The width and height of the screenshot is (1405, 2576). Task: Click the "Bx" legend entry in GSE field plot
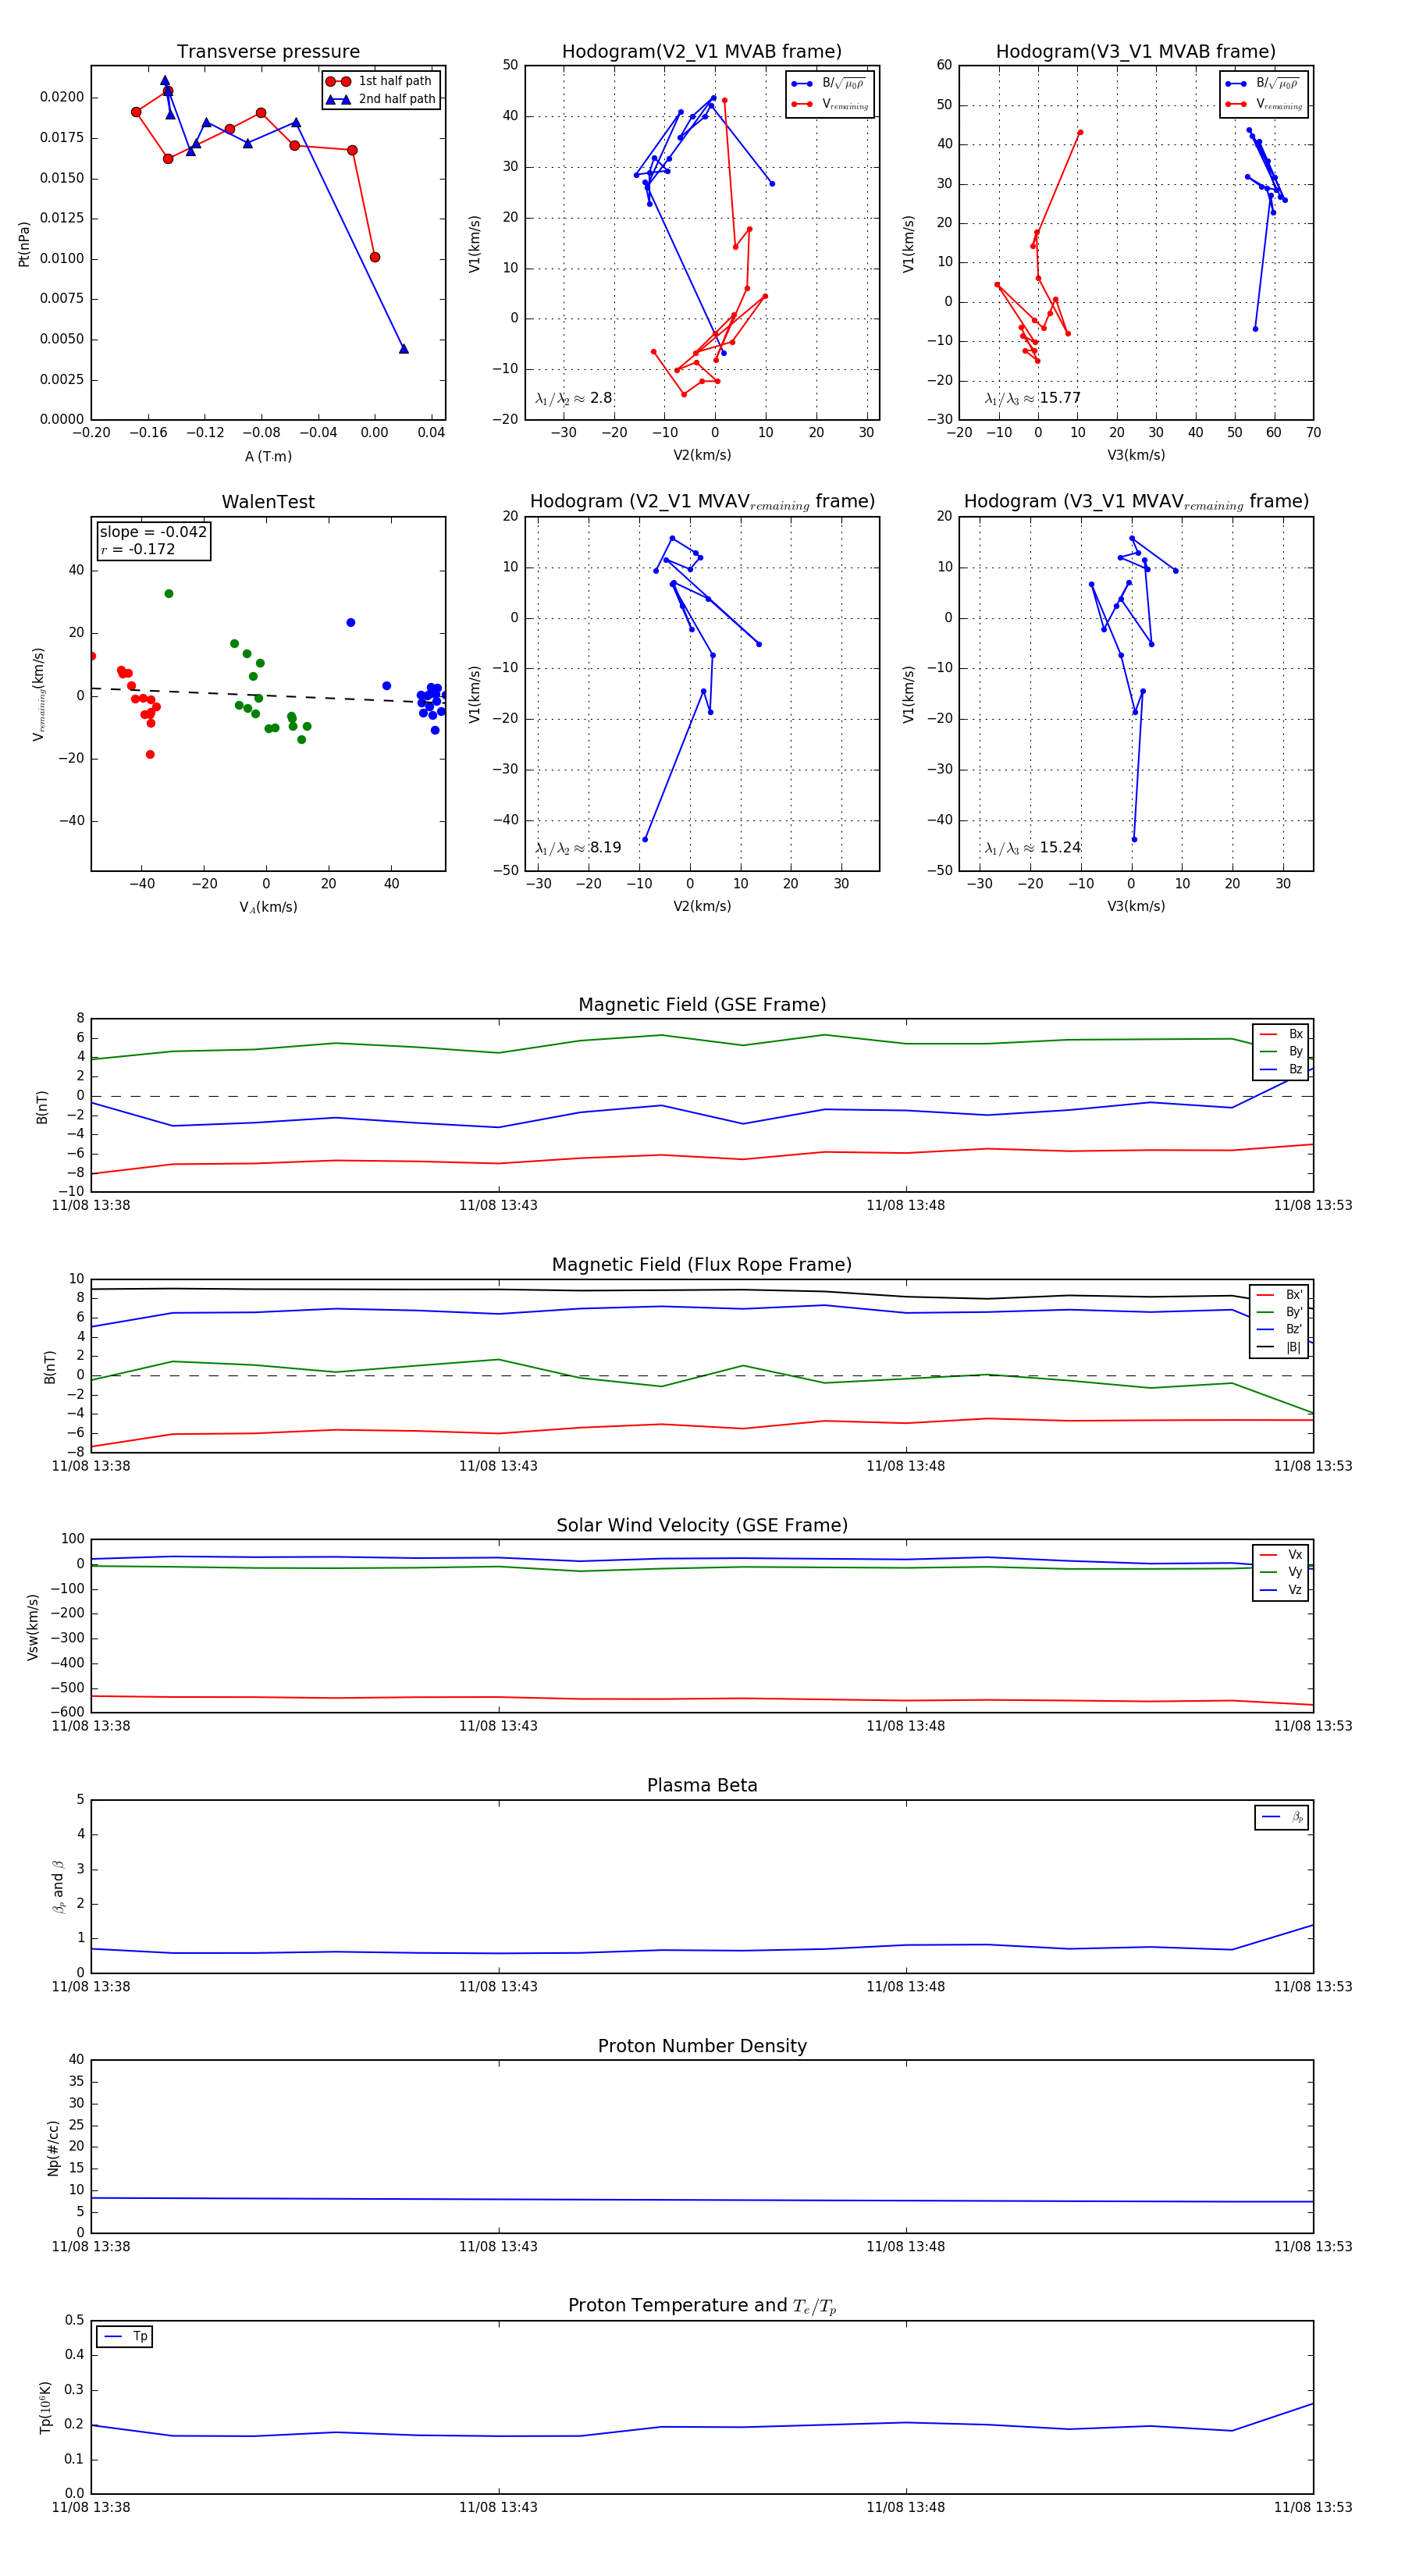[1281, 1034]
